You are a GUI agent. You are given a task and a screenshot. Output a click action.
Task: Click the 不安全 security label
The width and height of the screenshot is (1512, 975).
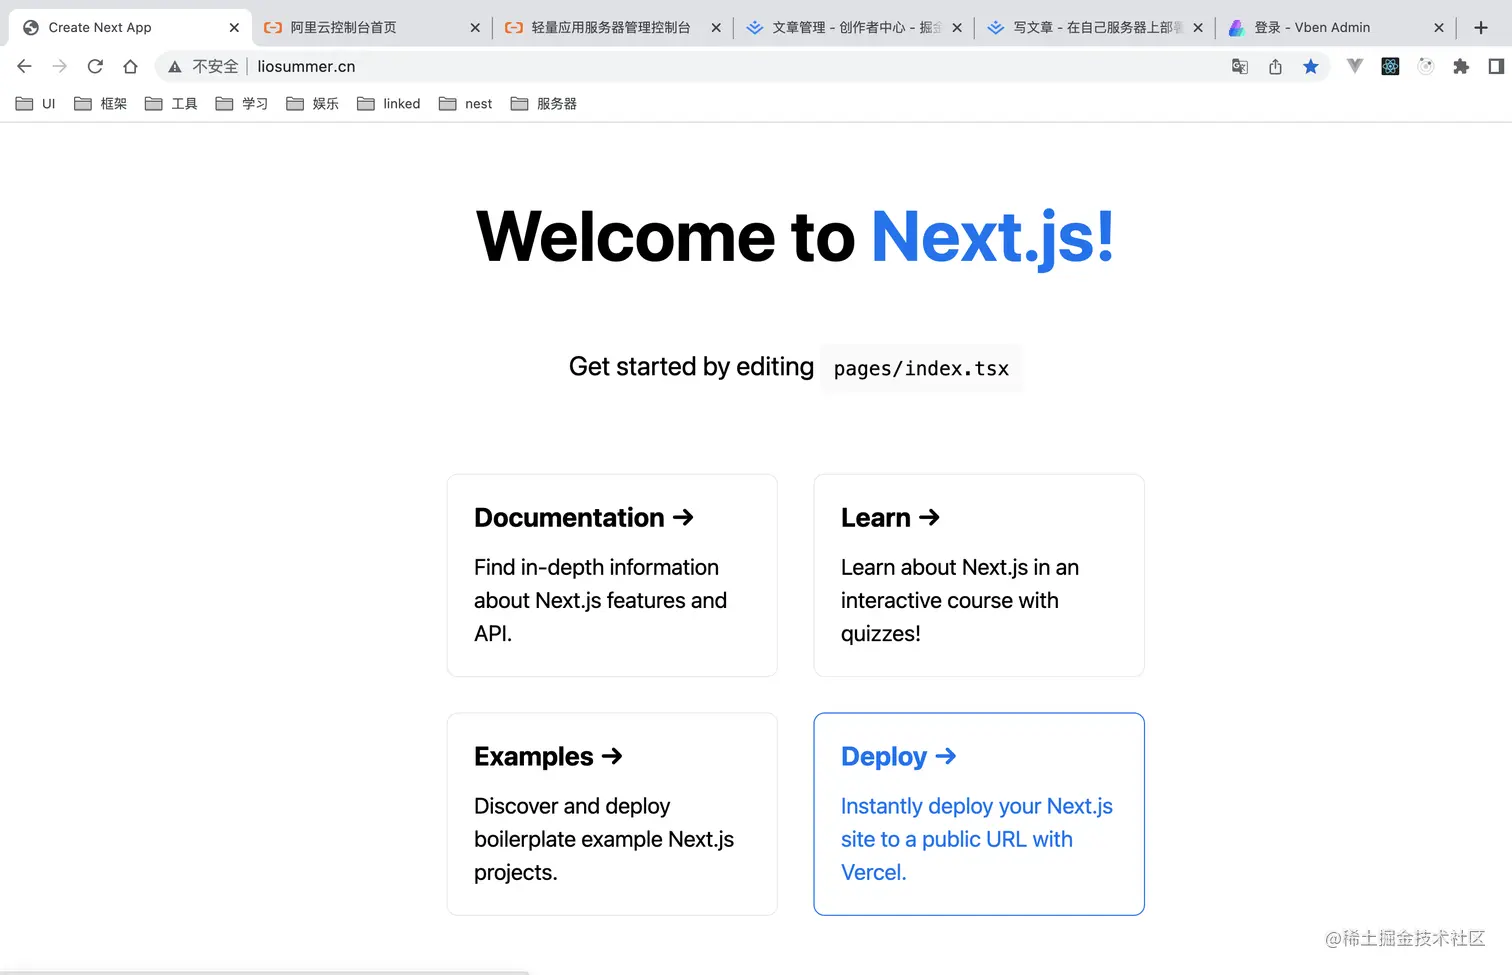(x=215, y=66)
